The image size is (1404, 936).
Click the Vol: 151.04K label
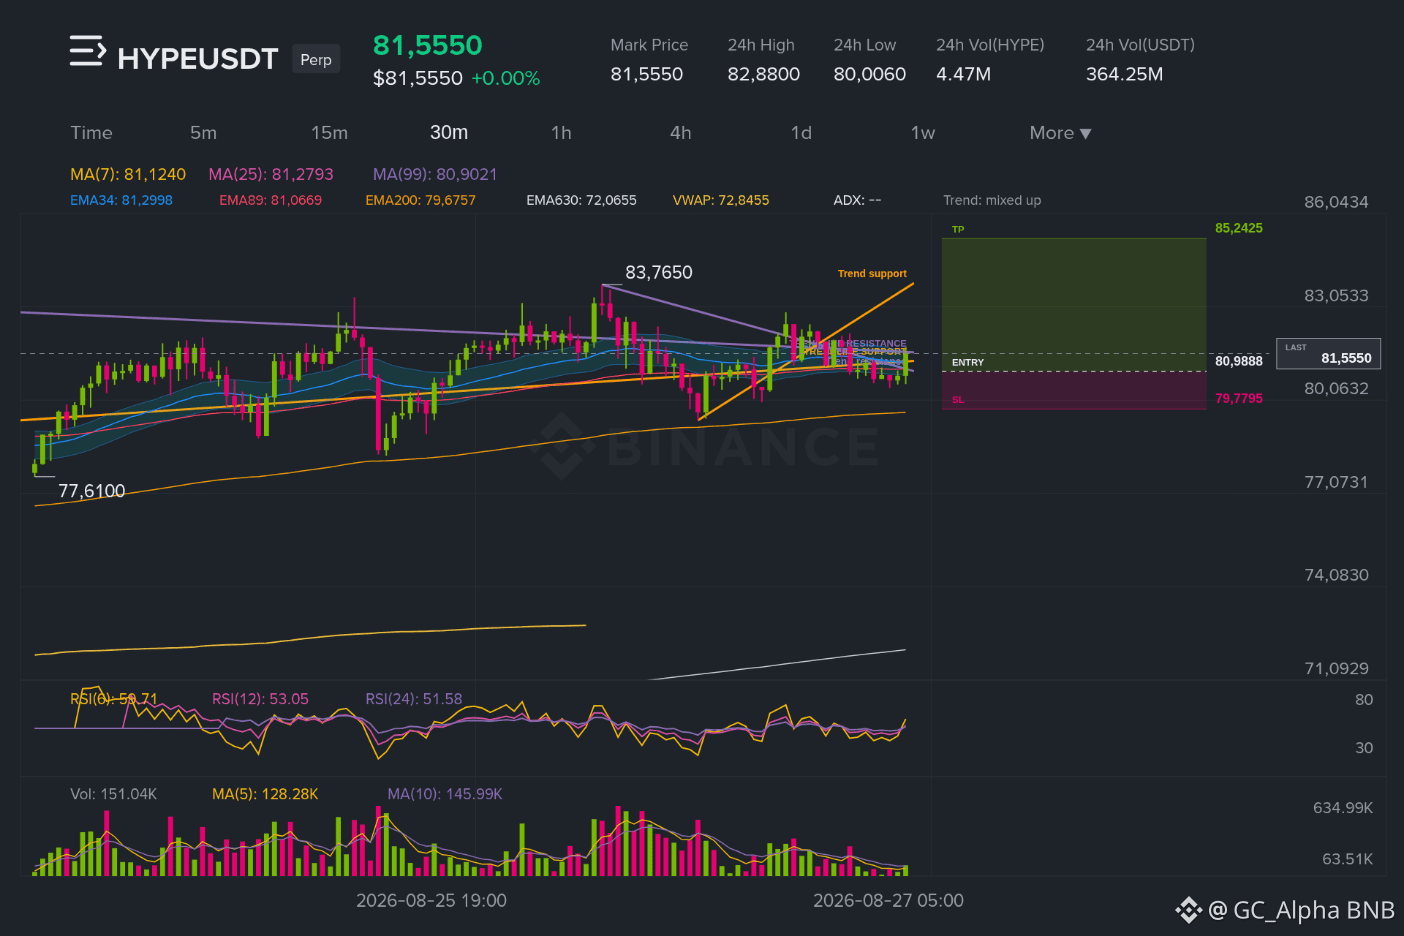tap(113, 794)
